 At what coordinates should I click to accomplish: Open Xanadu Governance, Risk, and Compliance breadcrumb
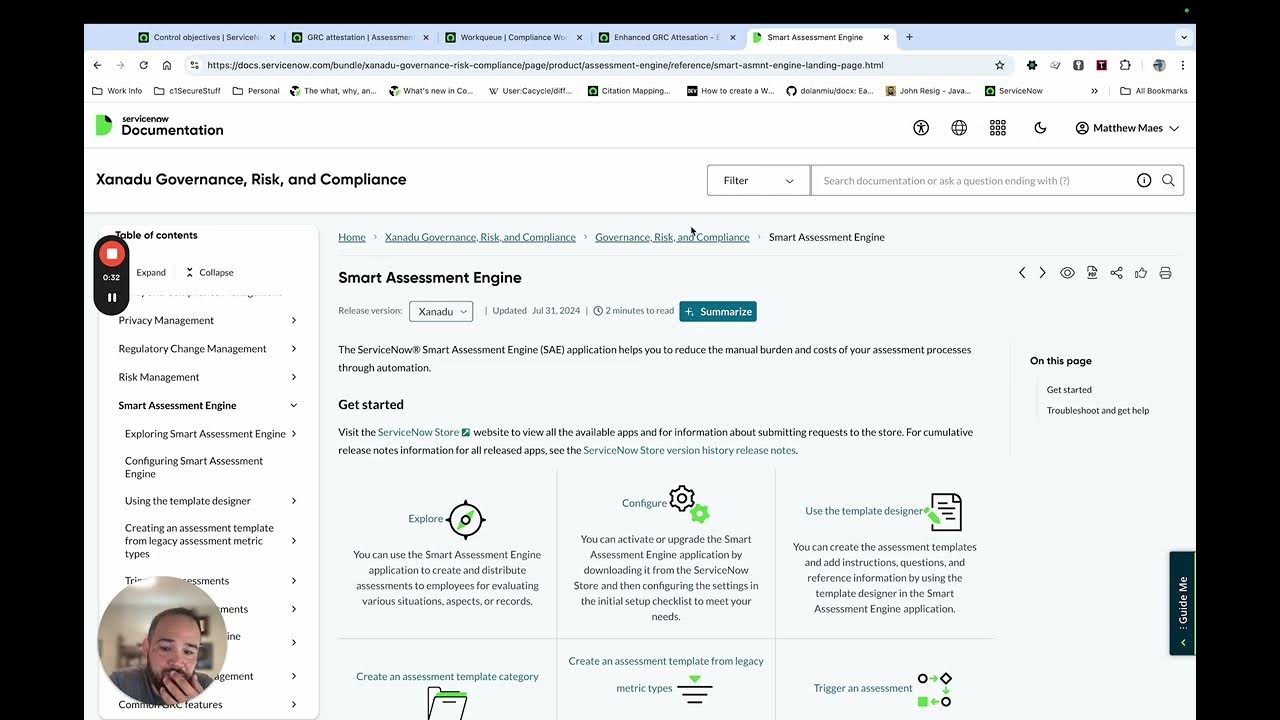coord(480,237)
